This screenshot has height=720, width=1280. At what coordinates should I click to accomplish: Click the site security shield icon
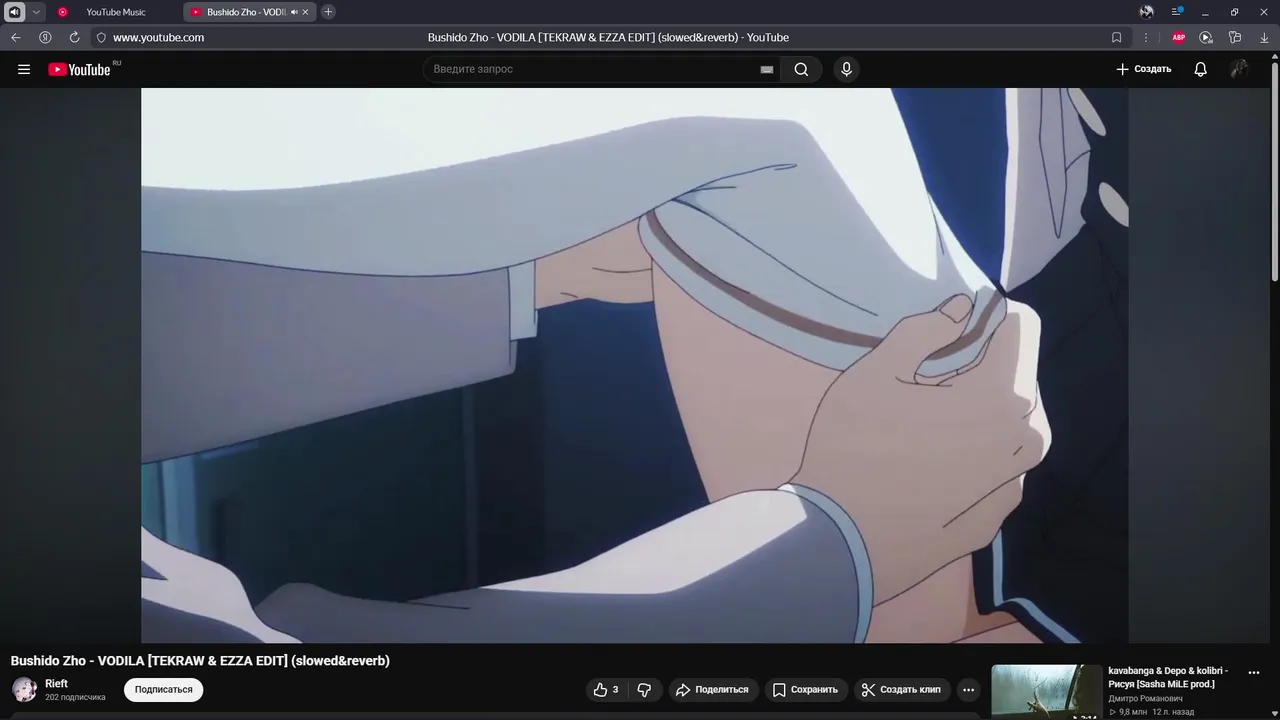pyautogui.click(x=101, y=37)
